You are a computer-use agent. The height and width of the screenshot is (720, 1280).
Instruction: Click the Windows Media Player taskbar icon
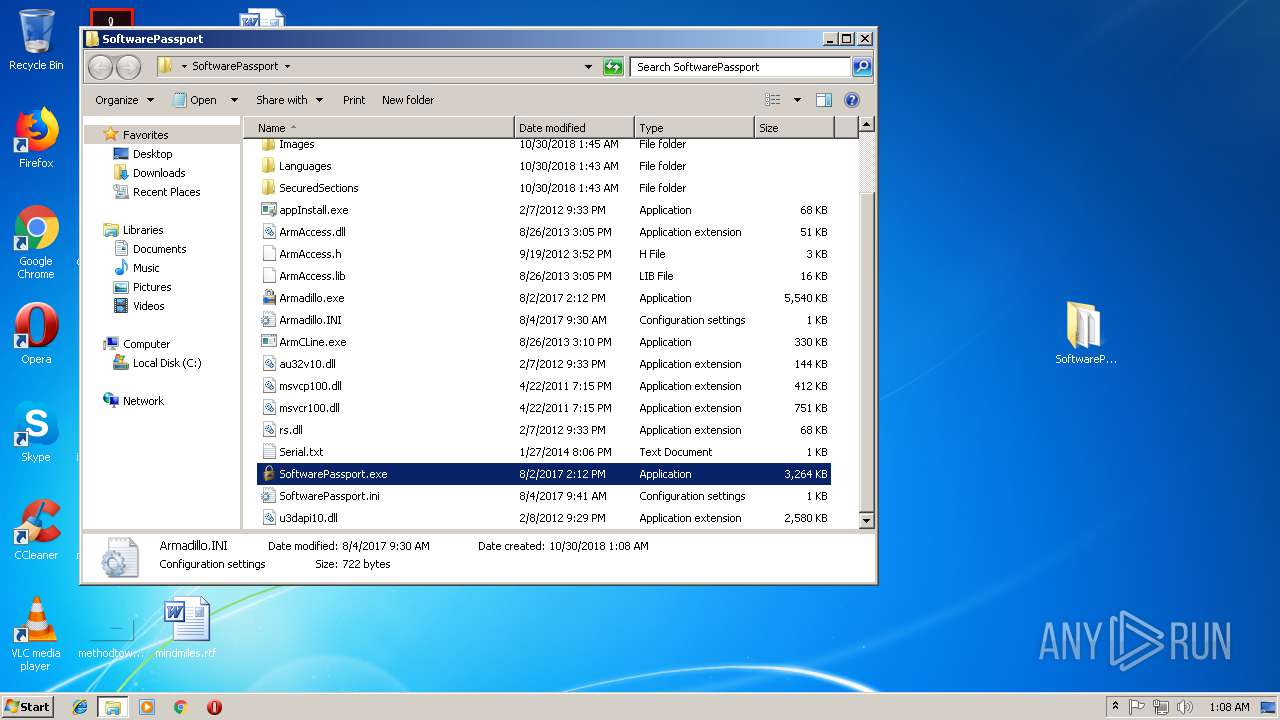tap(147, 707)
